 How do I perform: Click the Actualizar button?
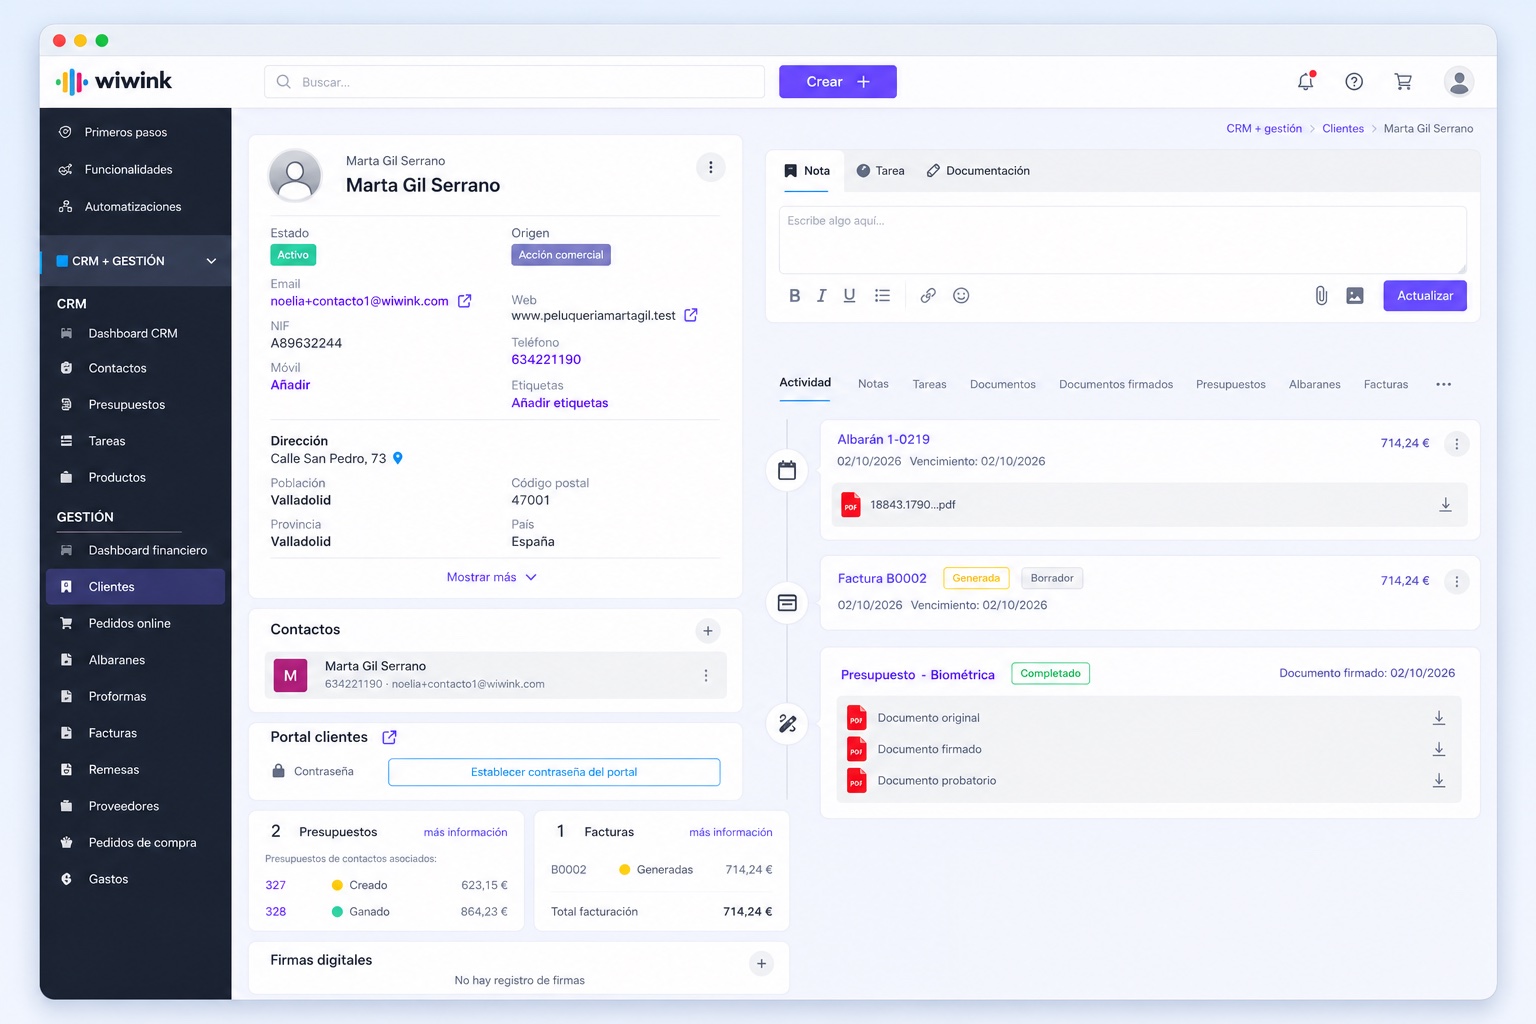1425,296
